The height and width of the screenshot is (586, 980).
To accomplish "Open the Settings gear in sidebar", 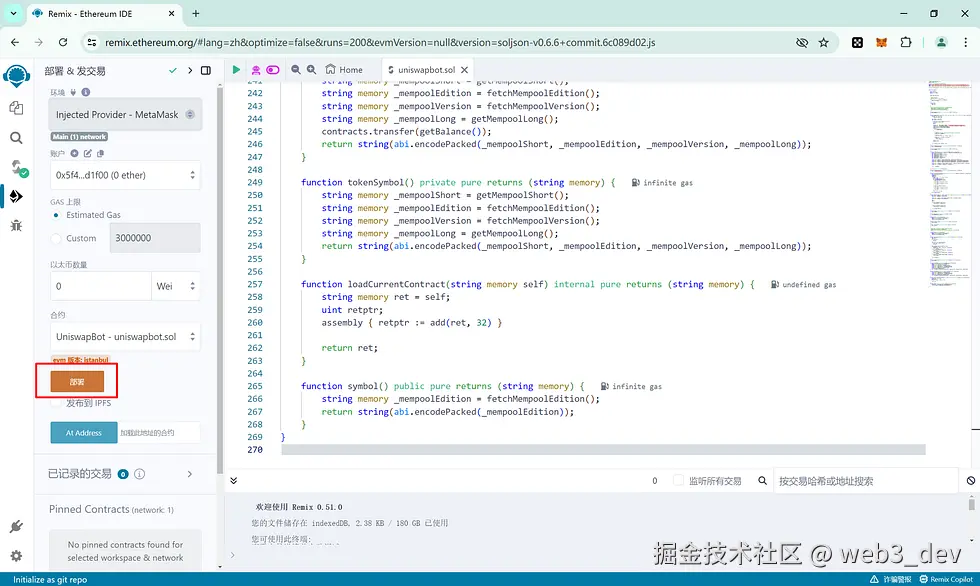I will pos(16,555).
